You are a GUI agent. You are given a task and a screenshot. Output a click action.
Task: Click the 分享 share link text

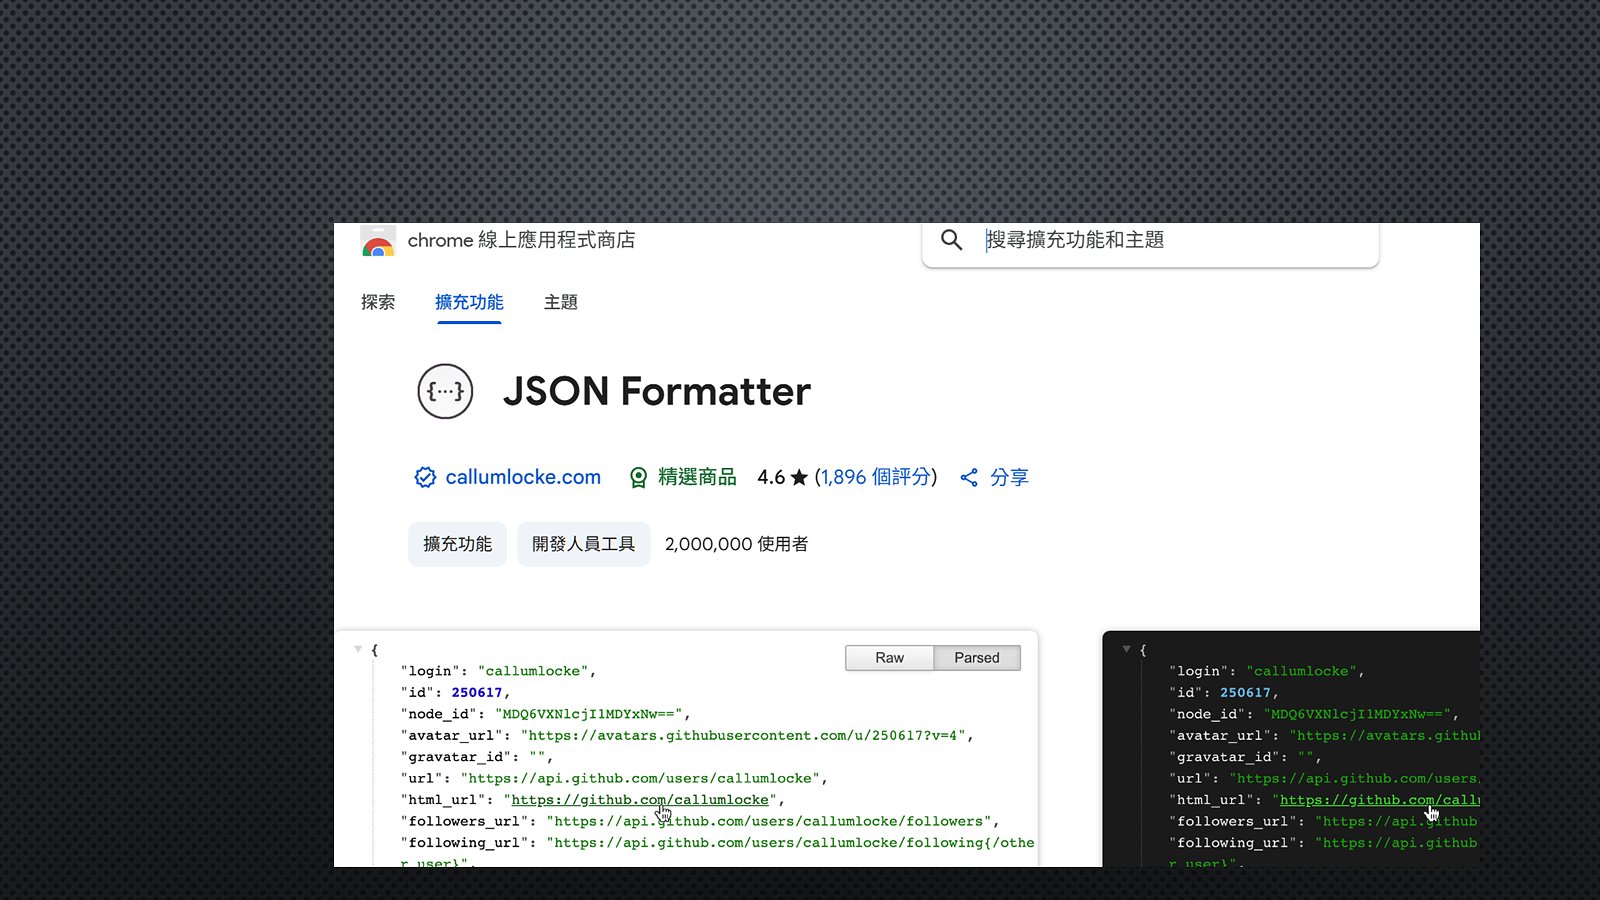[1009, 478]
